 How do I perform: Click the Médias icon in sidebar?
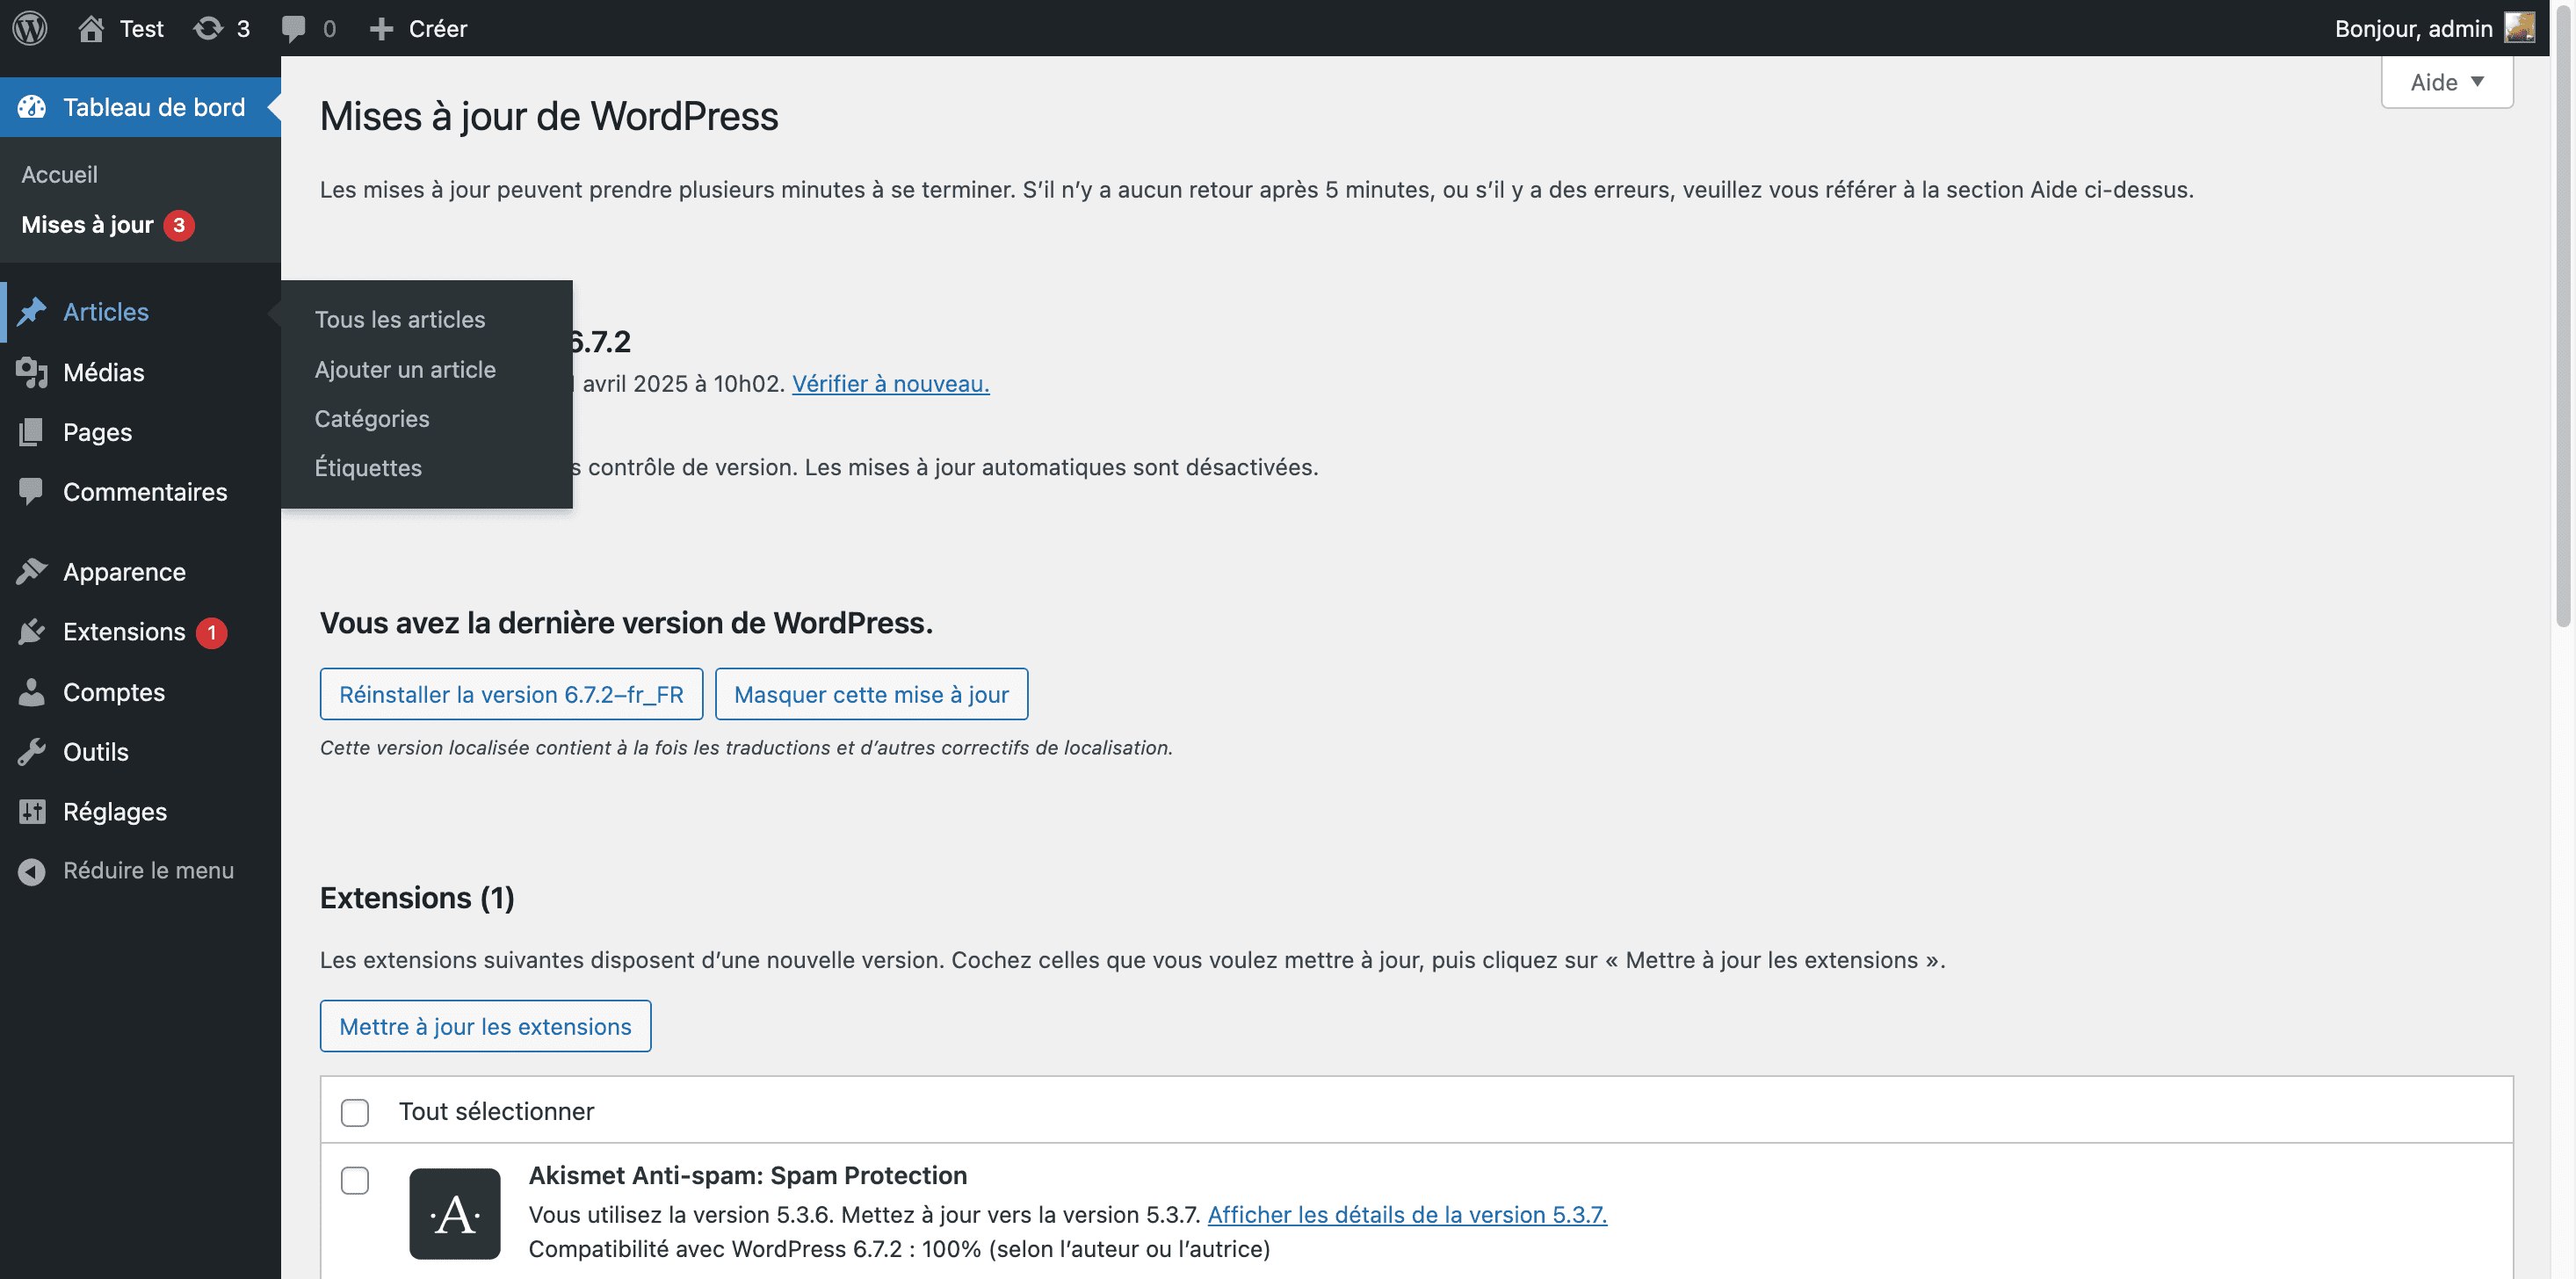(x=32, y=372)
